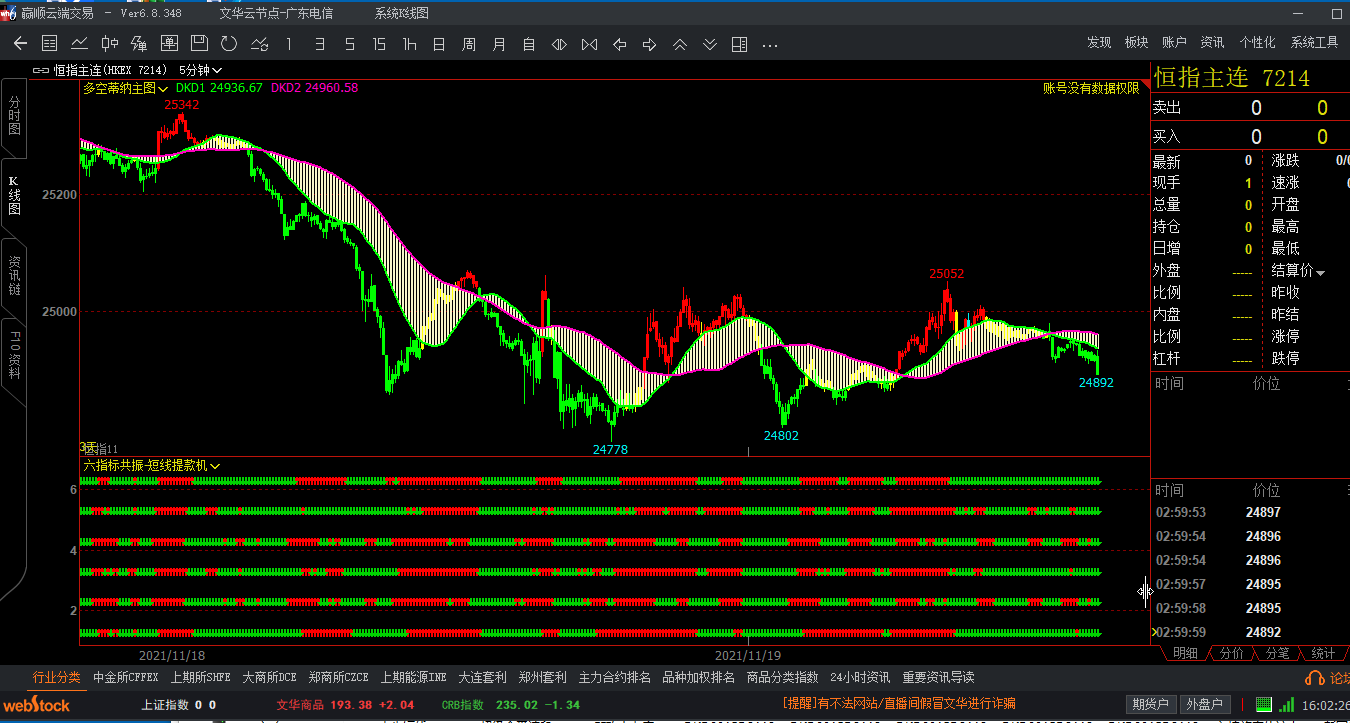The image size is (1350, 723).
Task: Click the 02:59:53 tick row
Action: [x=1251, y=512]
